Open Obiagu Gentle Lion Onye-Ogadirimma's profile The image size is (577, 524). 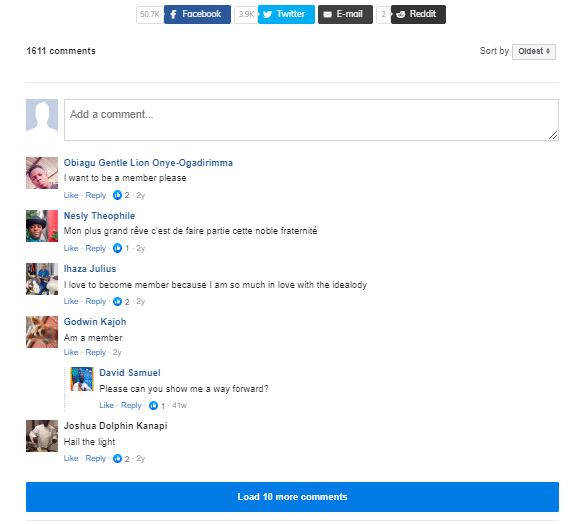pos(148,163)
